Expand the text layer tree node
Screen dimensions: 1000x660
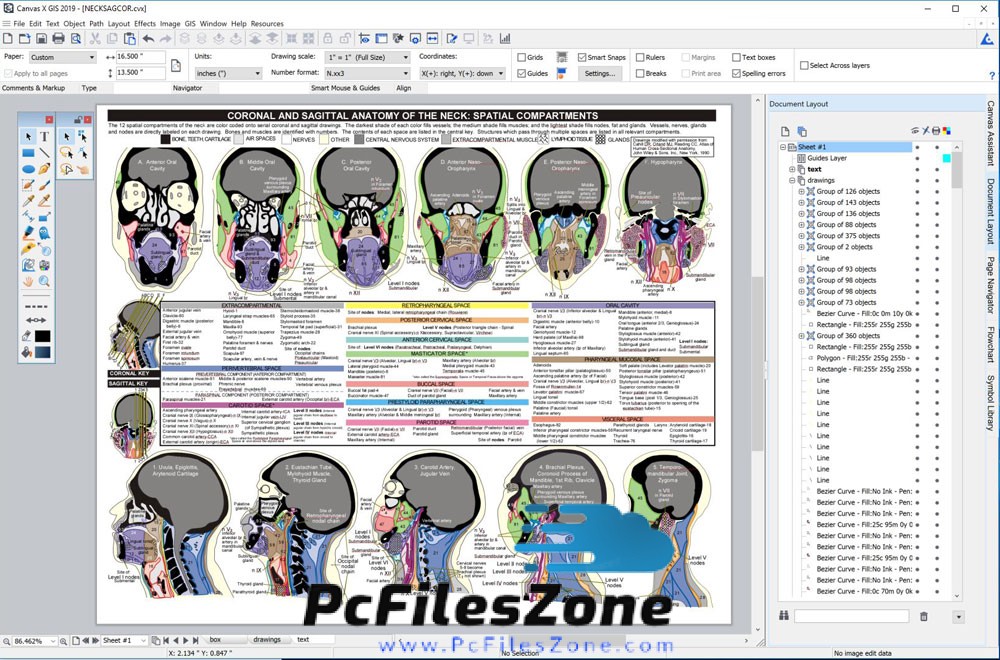[792, 169]
